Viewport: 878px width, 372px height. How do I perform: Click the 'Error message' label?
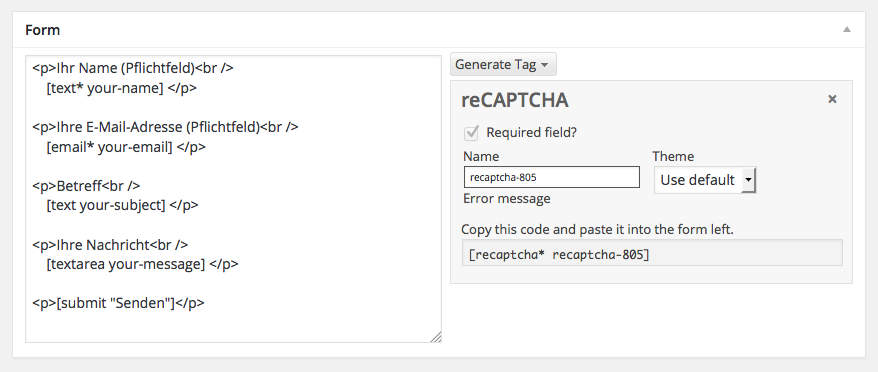pyautogui.click(x=507, y=199)
